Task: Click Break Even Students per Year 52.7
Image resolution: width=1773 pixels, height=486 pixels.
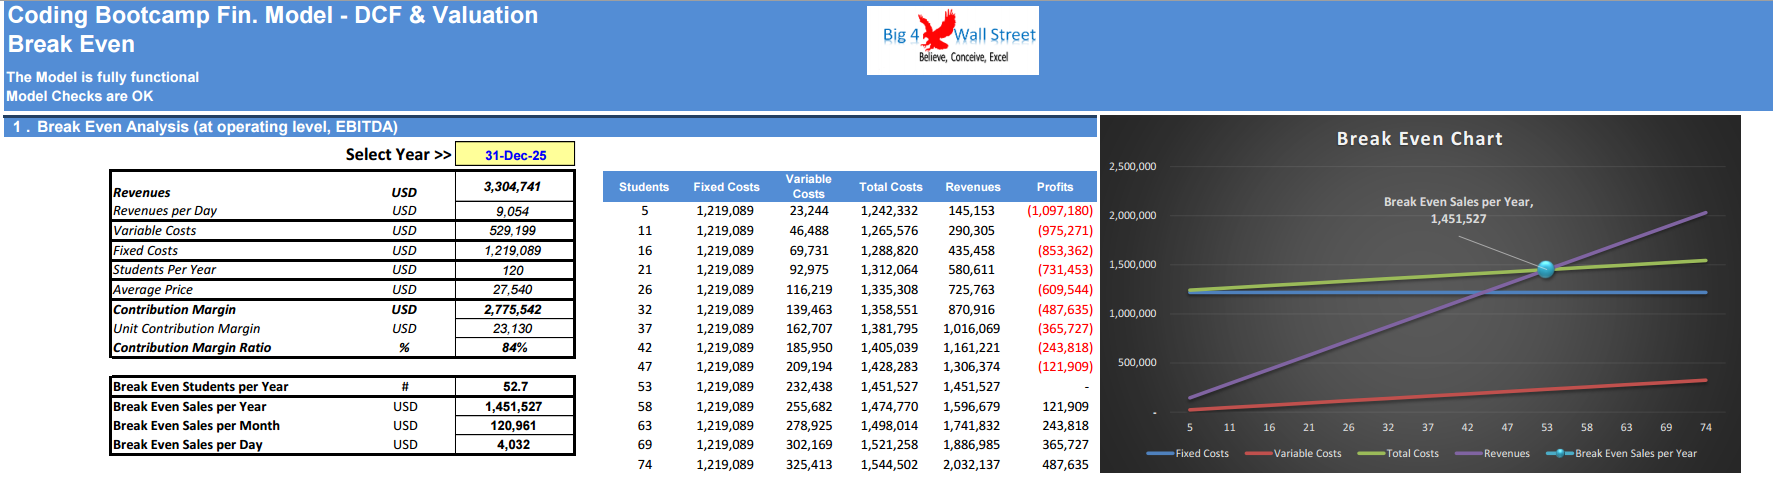Action: [x=515, y=387]
